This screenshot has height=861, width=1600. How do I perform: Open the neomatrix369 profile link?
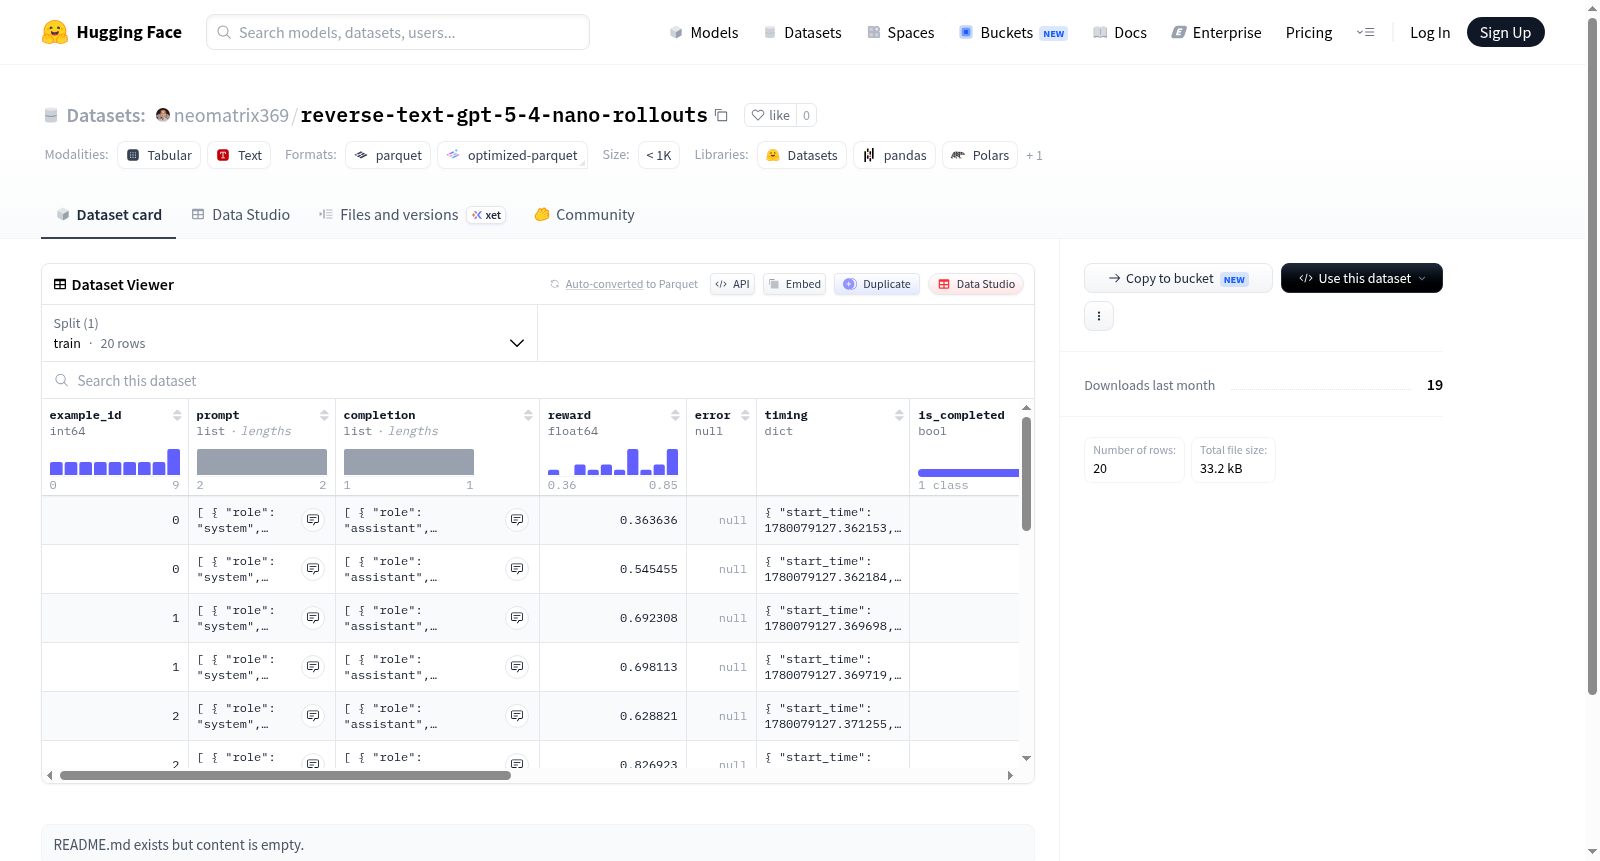tap(231, 116)
